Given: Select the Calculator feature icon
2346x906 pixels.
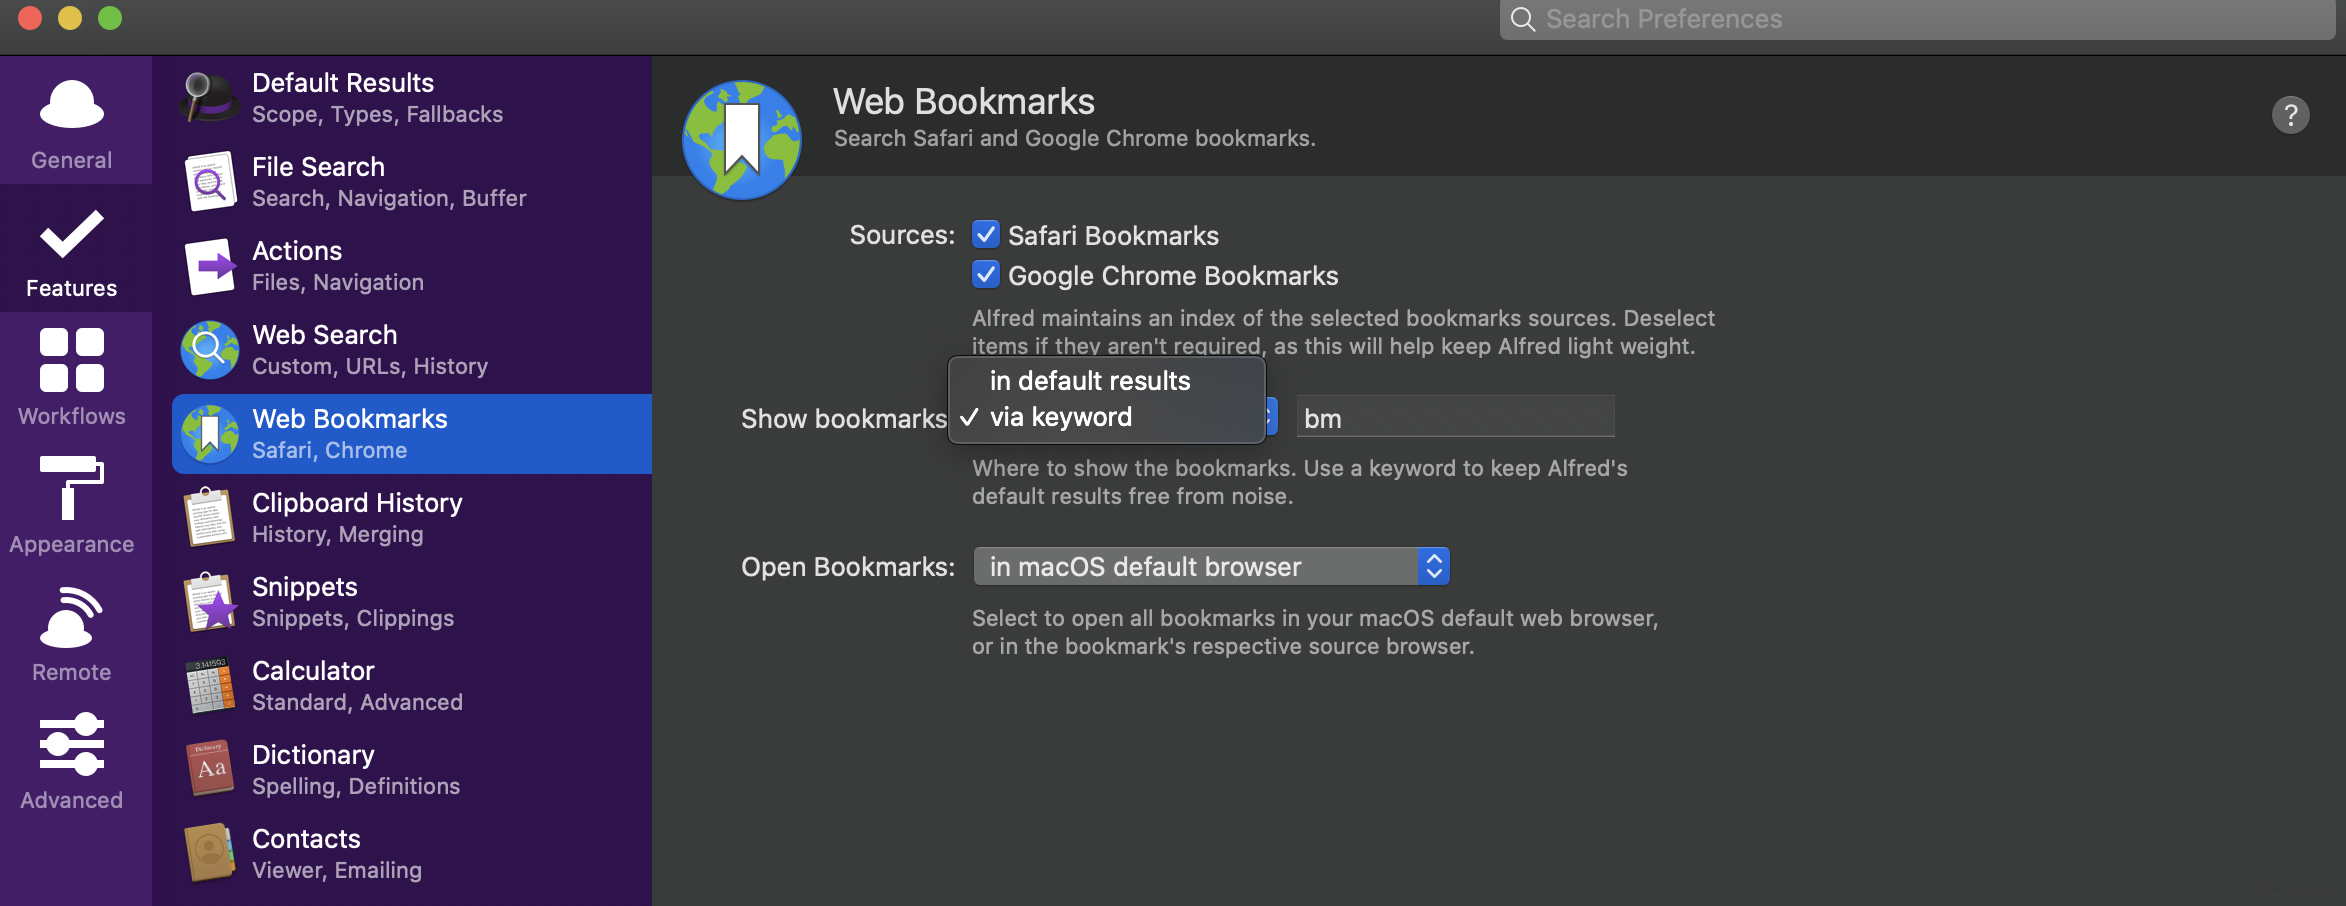Looking at the screenshot, I should (x=210, y=686).
